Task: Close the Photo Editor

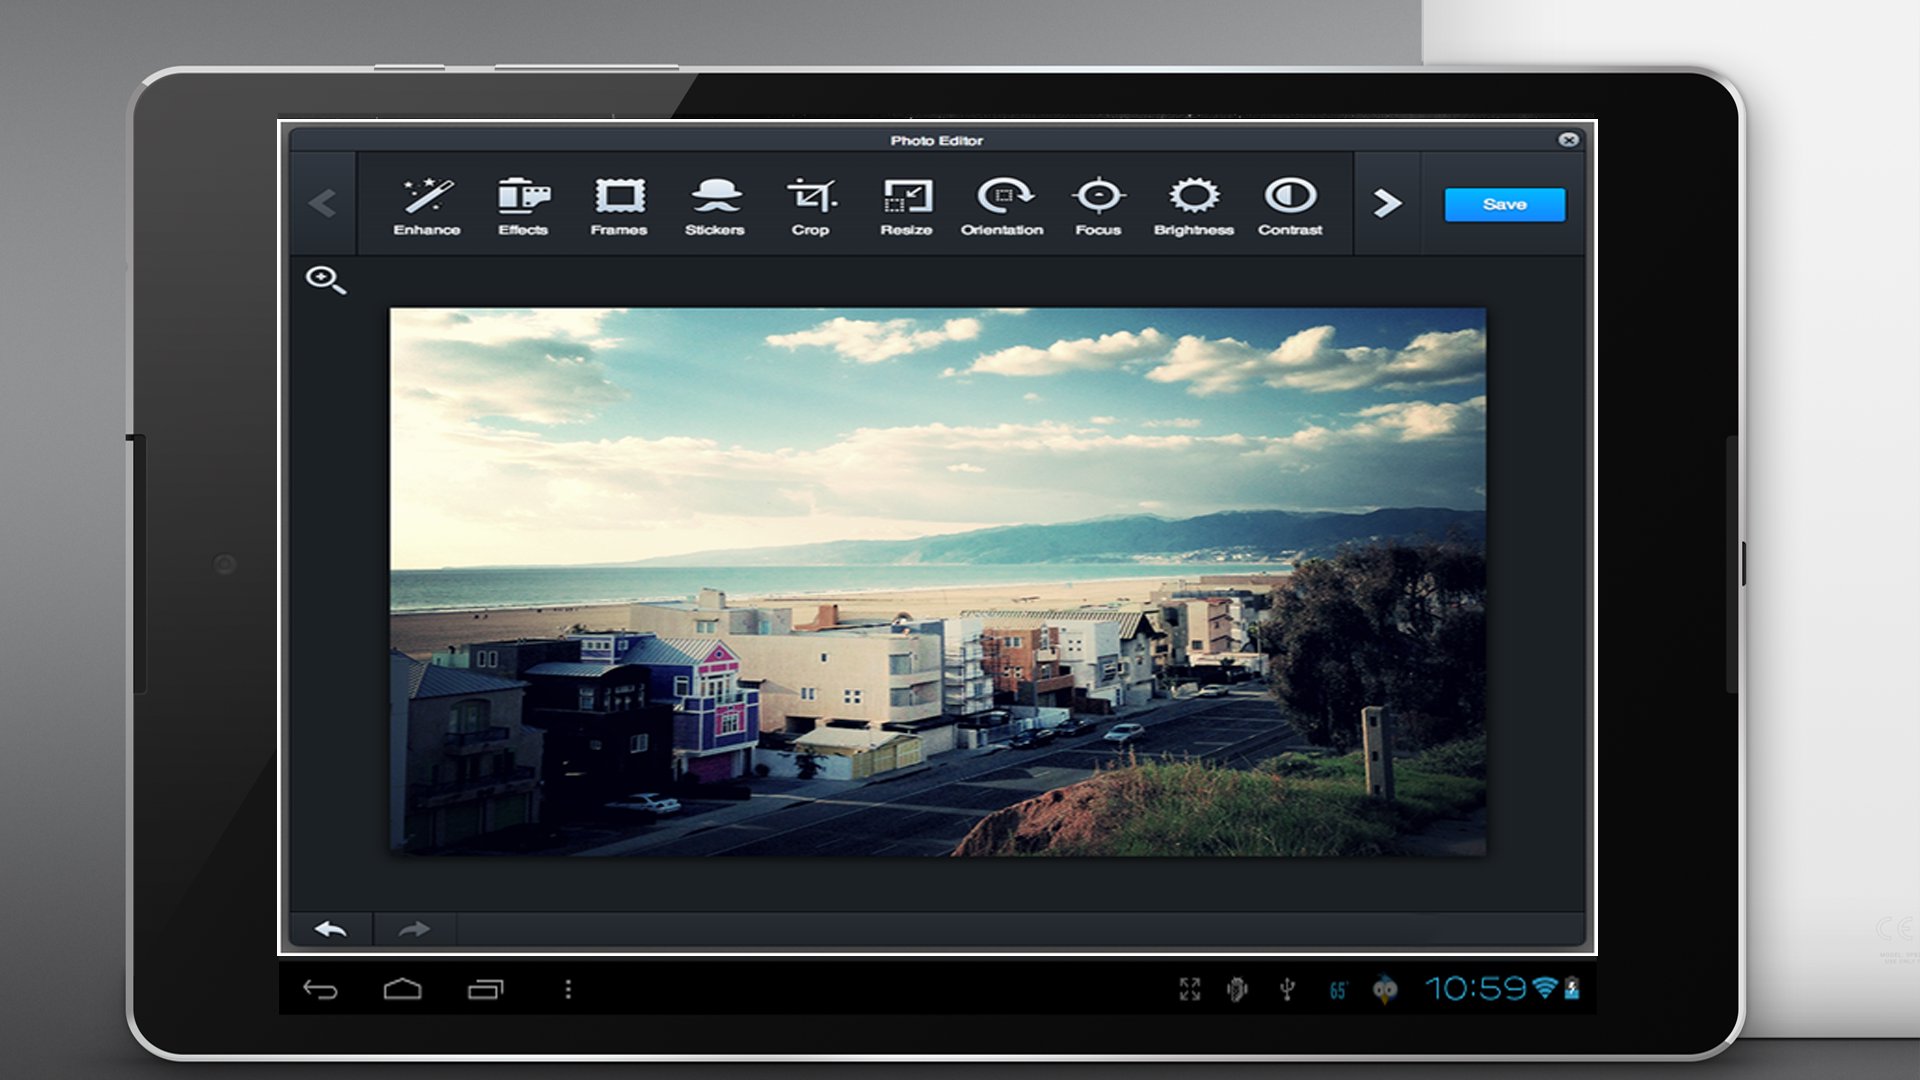Action: [x=1570, y=140]
